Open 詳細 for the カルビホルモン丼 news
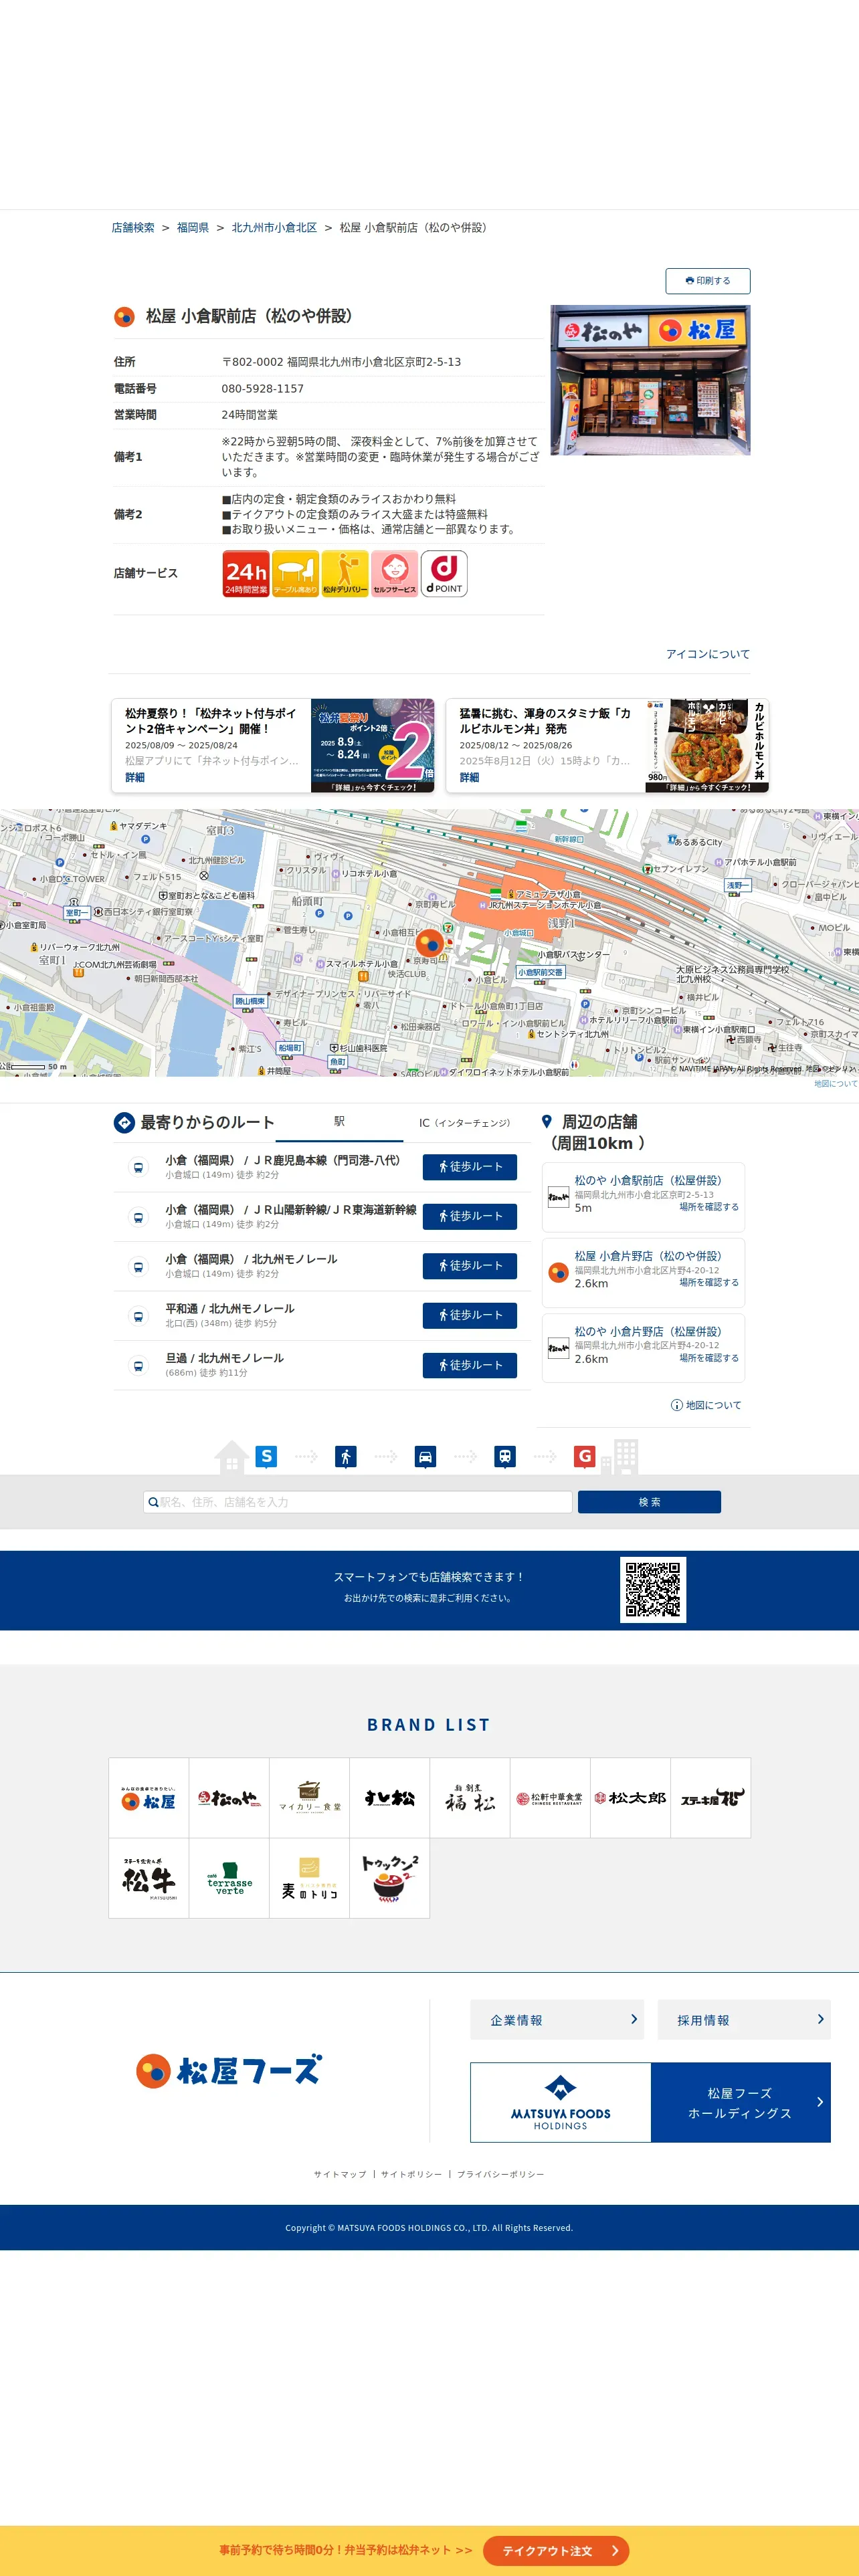 click(469, 777)
